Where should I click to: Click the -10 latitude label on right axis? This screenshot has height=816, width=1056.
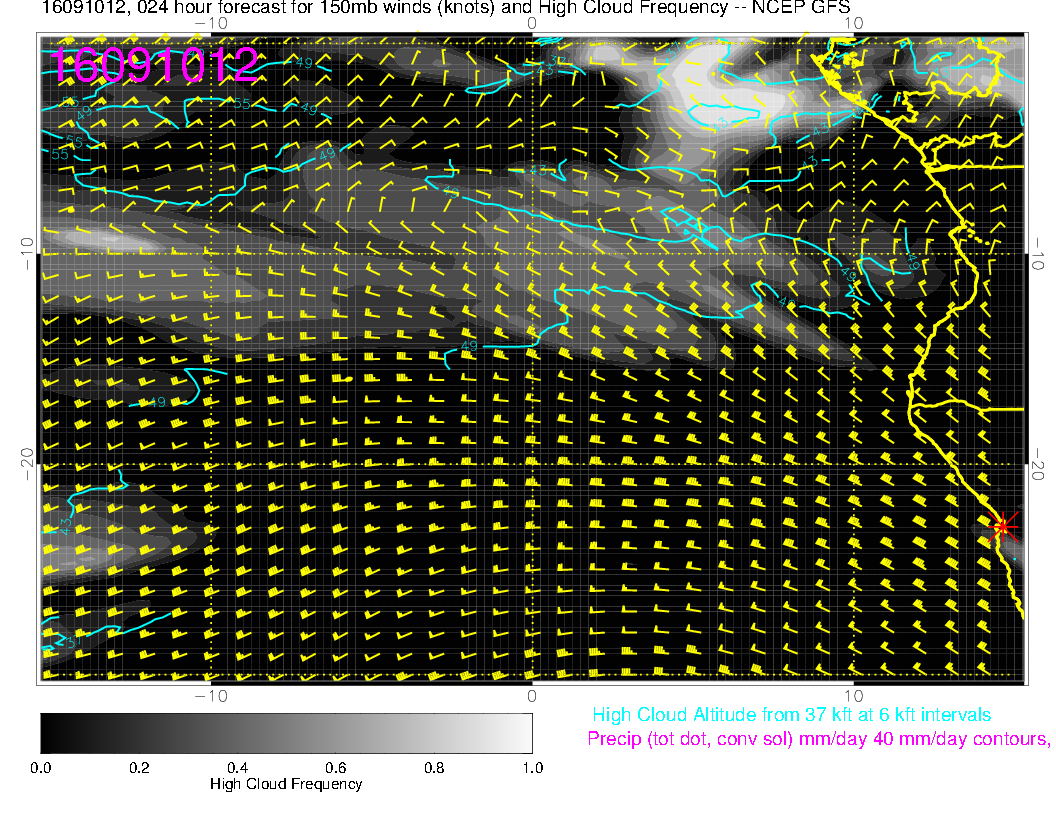pyautogui.click(x=1037, y=254)
